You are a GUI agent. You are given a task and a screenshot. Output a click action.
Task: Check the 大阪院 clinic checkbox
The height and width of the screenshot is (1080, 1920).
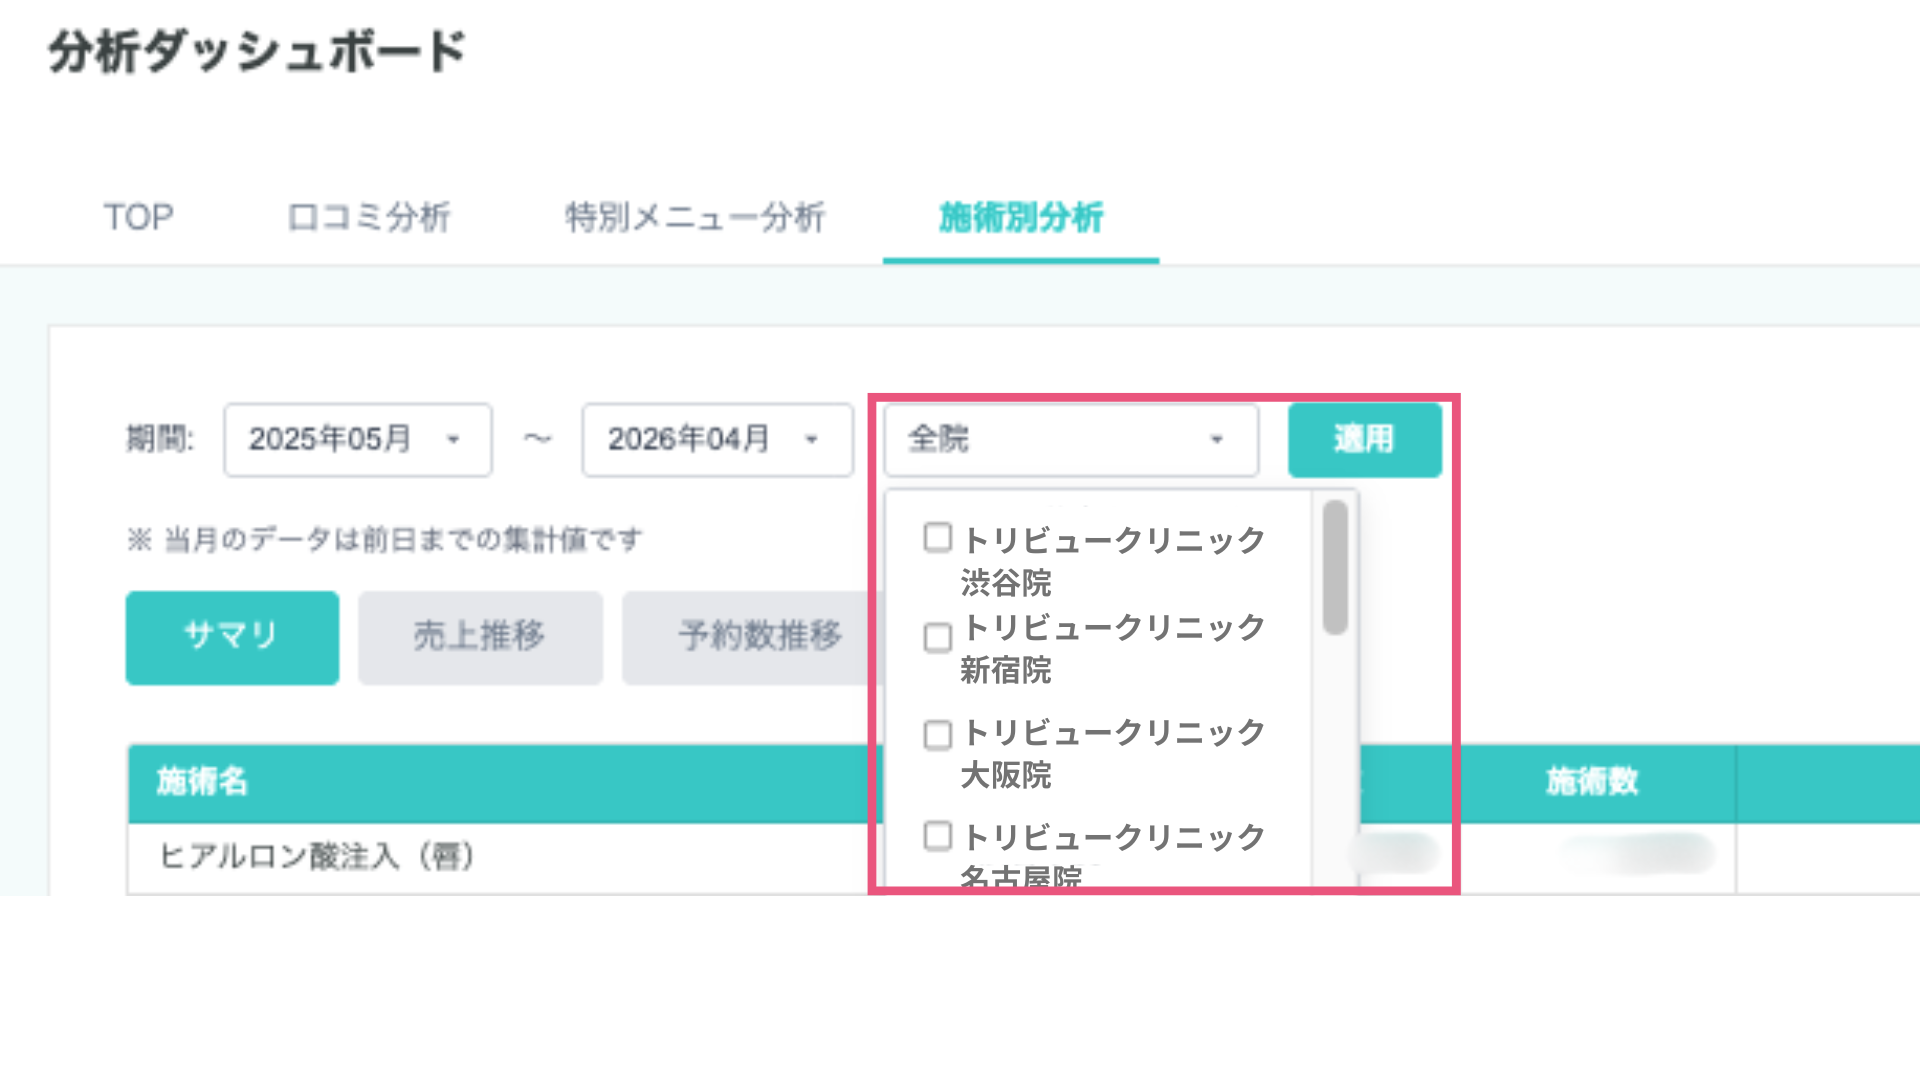pos(937,735)
